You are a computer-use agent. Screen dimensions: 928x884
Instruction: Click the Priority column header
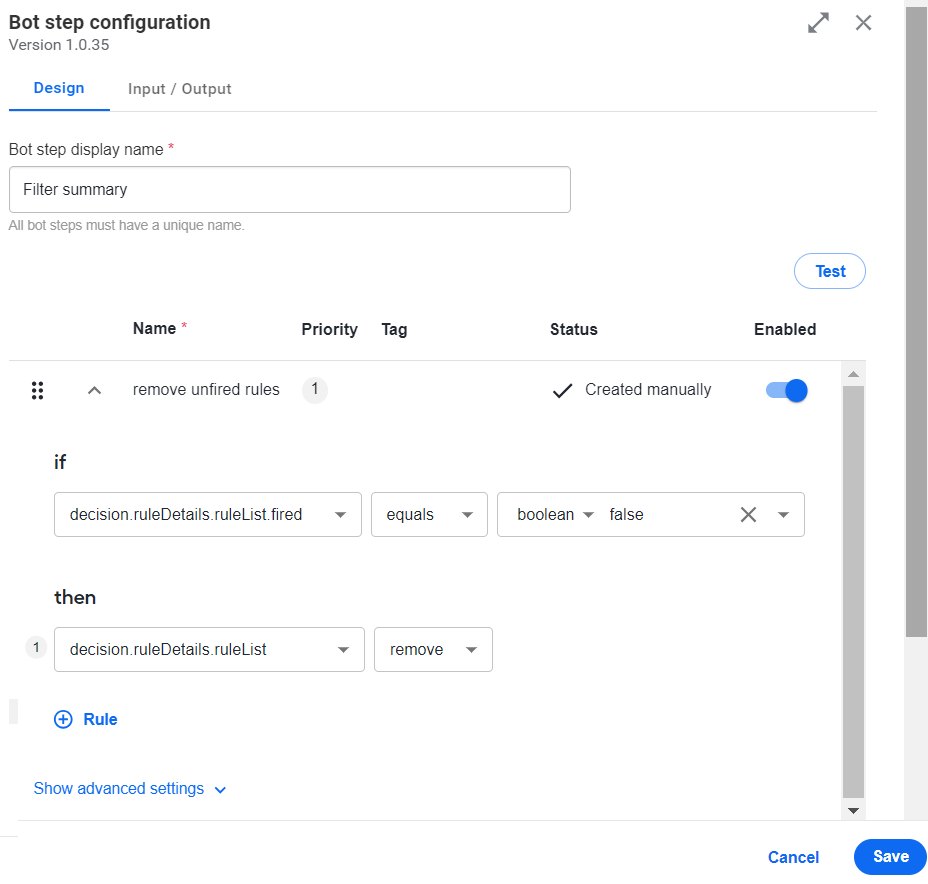(330, 330)
